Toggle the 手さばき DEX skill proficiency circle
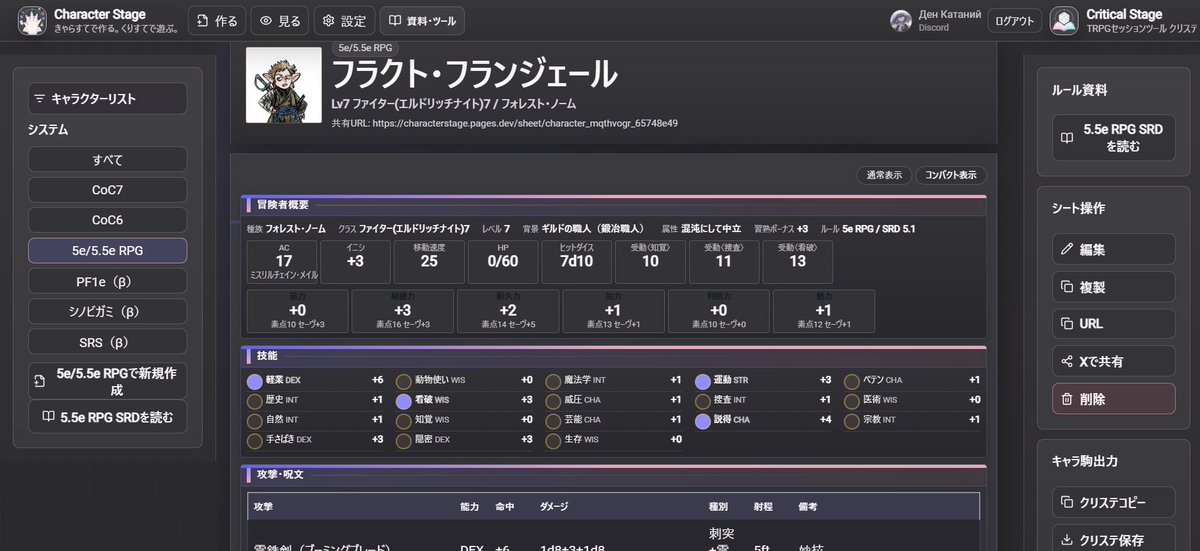The width and height of the screenshot is (1200, 551). click(x=254, y=439)
